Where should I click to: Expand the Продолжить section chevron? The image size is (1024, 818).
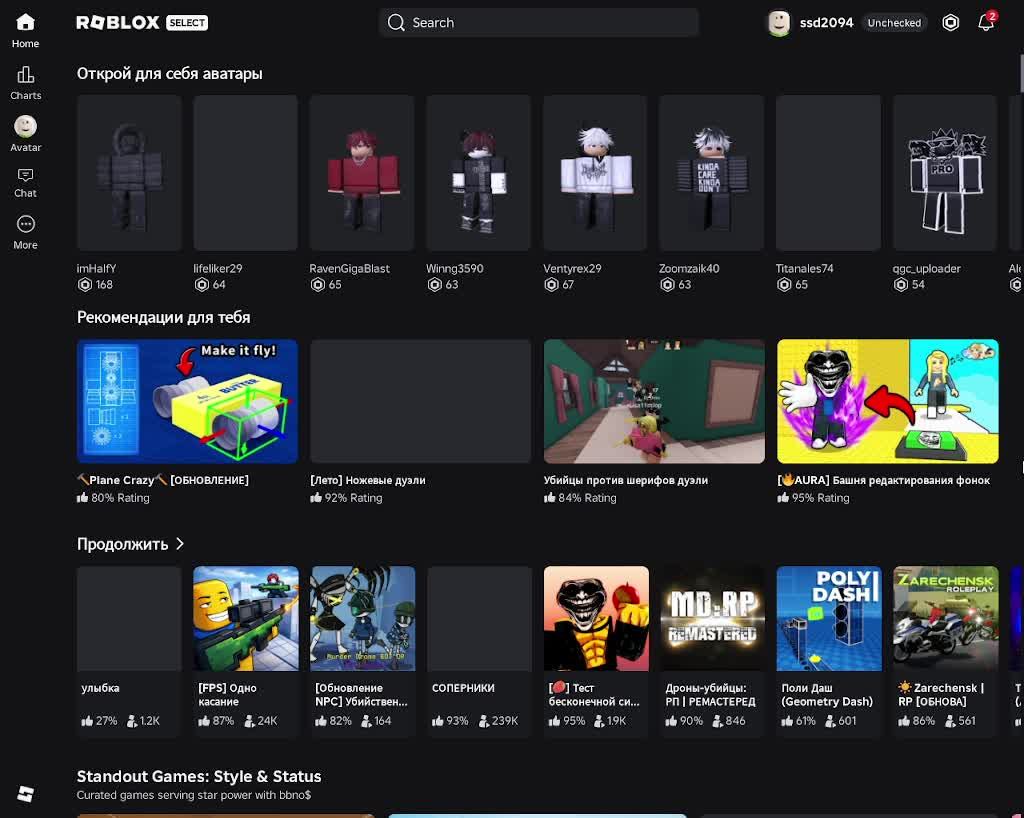pyautogui.click(x=180, y=544)
